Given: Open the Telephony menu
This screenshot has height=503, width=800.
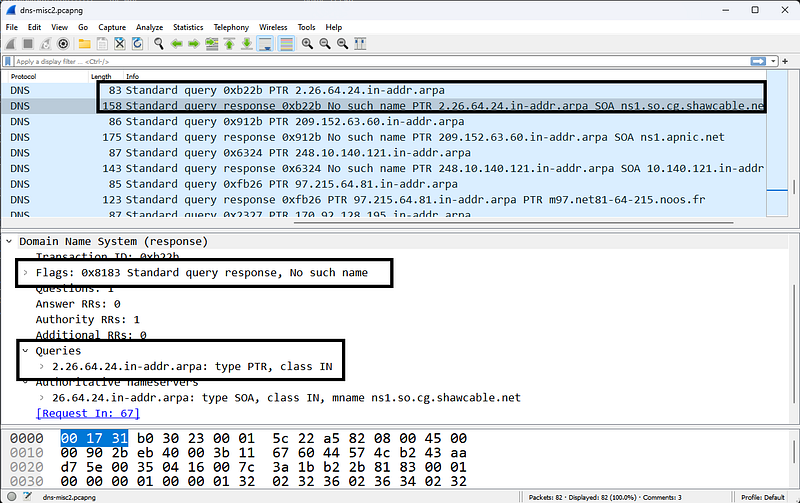Looking at the screenshot, I should click(231, 27).
